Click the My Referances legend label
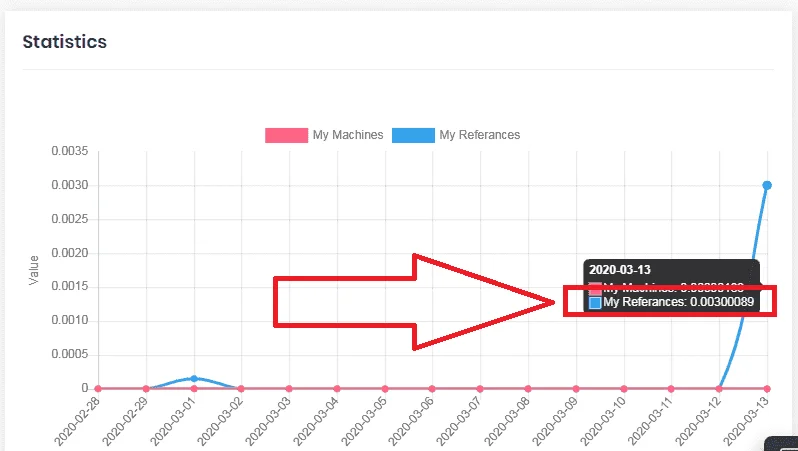Image resolution: width=798 pixels, height=451 pixels. coord(480,135)
